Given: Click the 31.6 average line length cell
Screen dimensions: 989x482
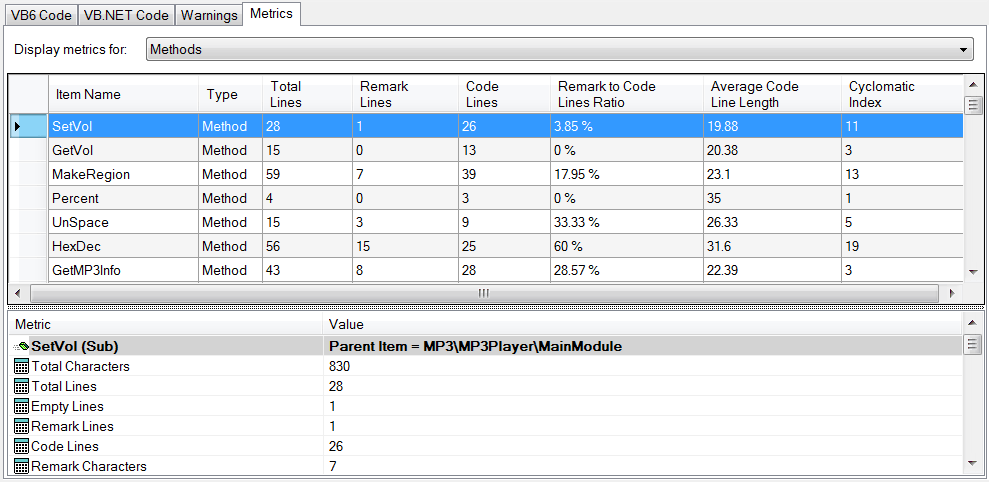Looking at the screenshot, I should 772,246.
